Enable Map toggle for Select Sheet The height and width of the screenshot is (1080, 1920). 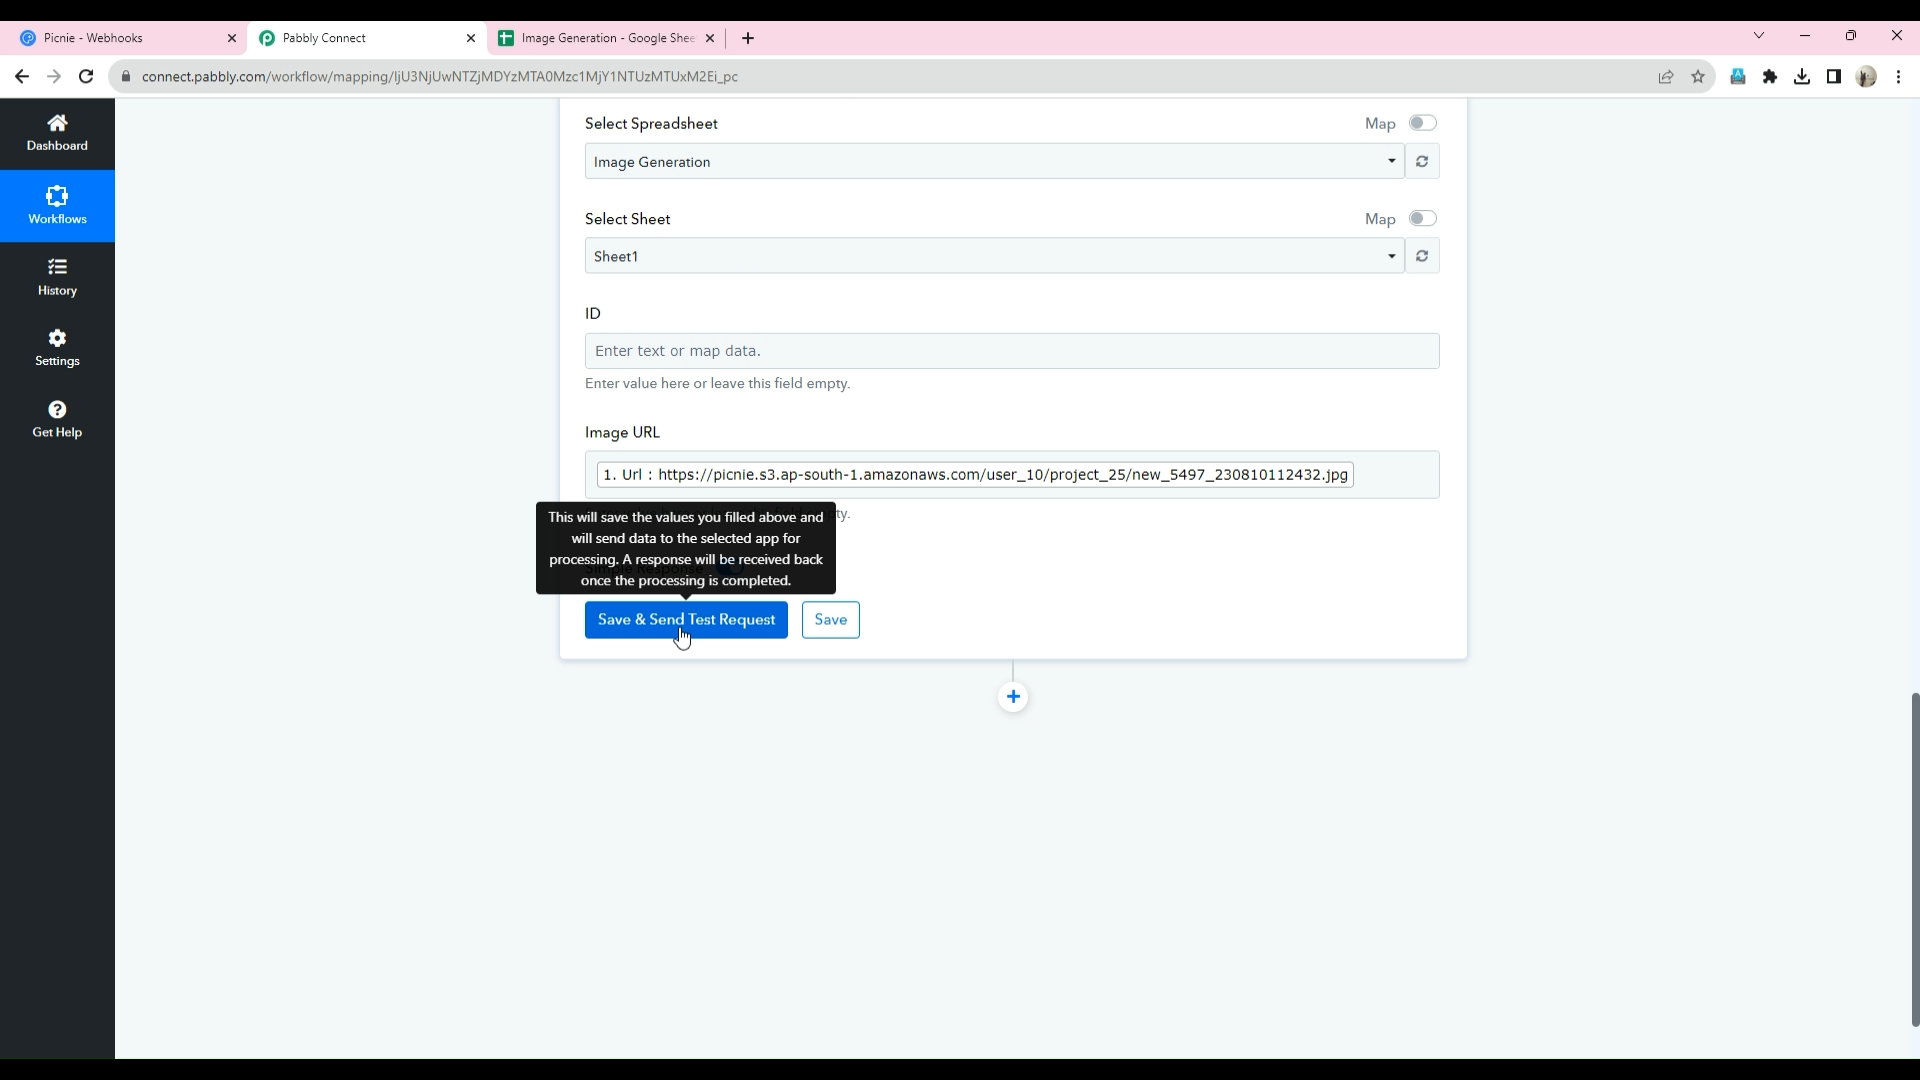point(1422,219)
